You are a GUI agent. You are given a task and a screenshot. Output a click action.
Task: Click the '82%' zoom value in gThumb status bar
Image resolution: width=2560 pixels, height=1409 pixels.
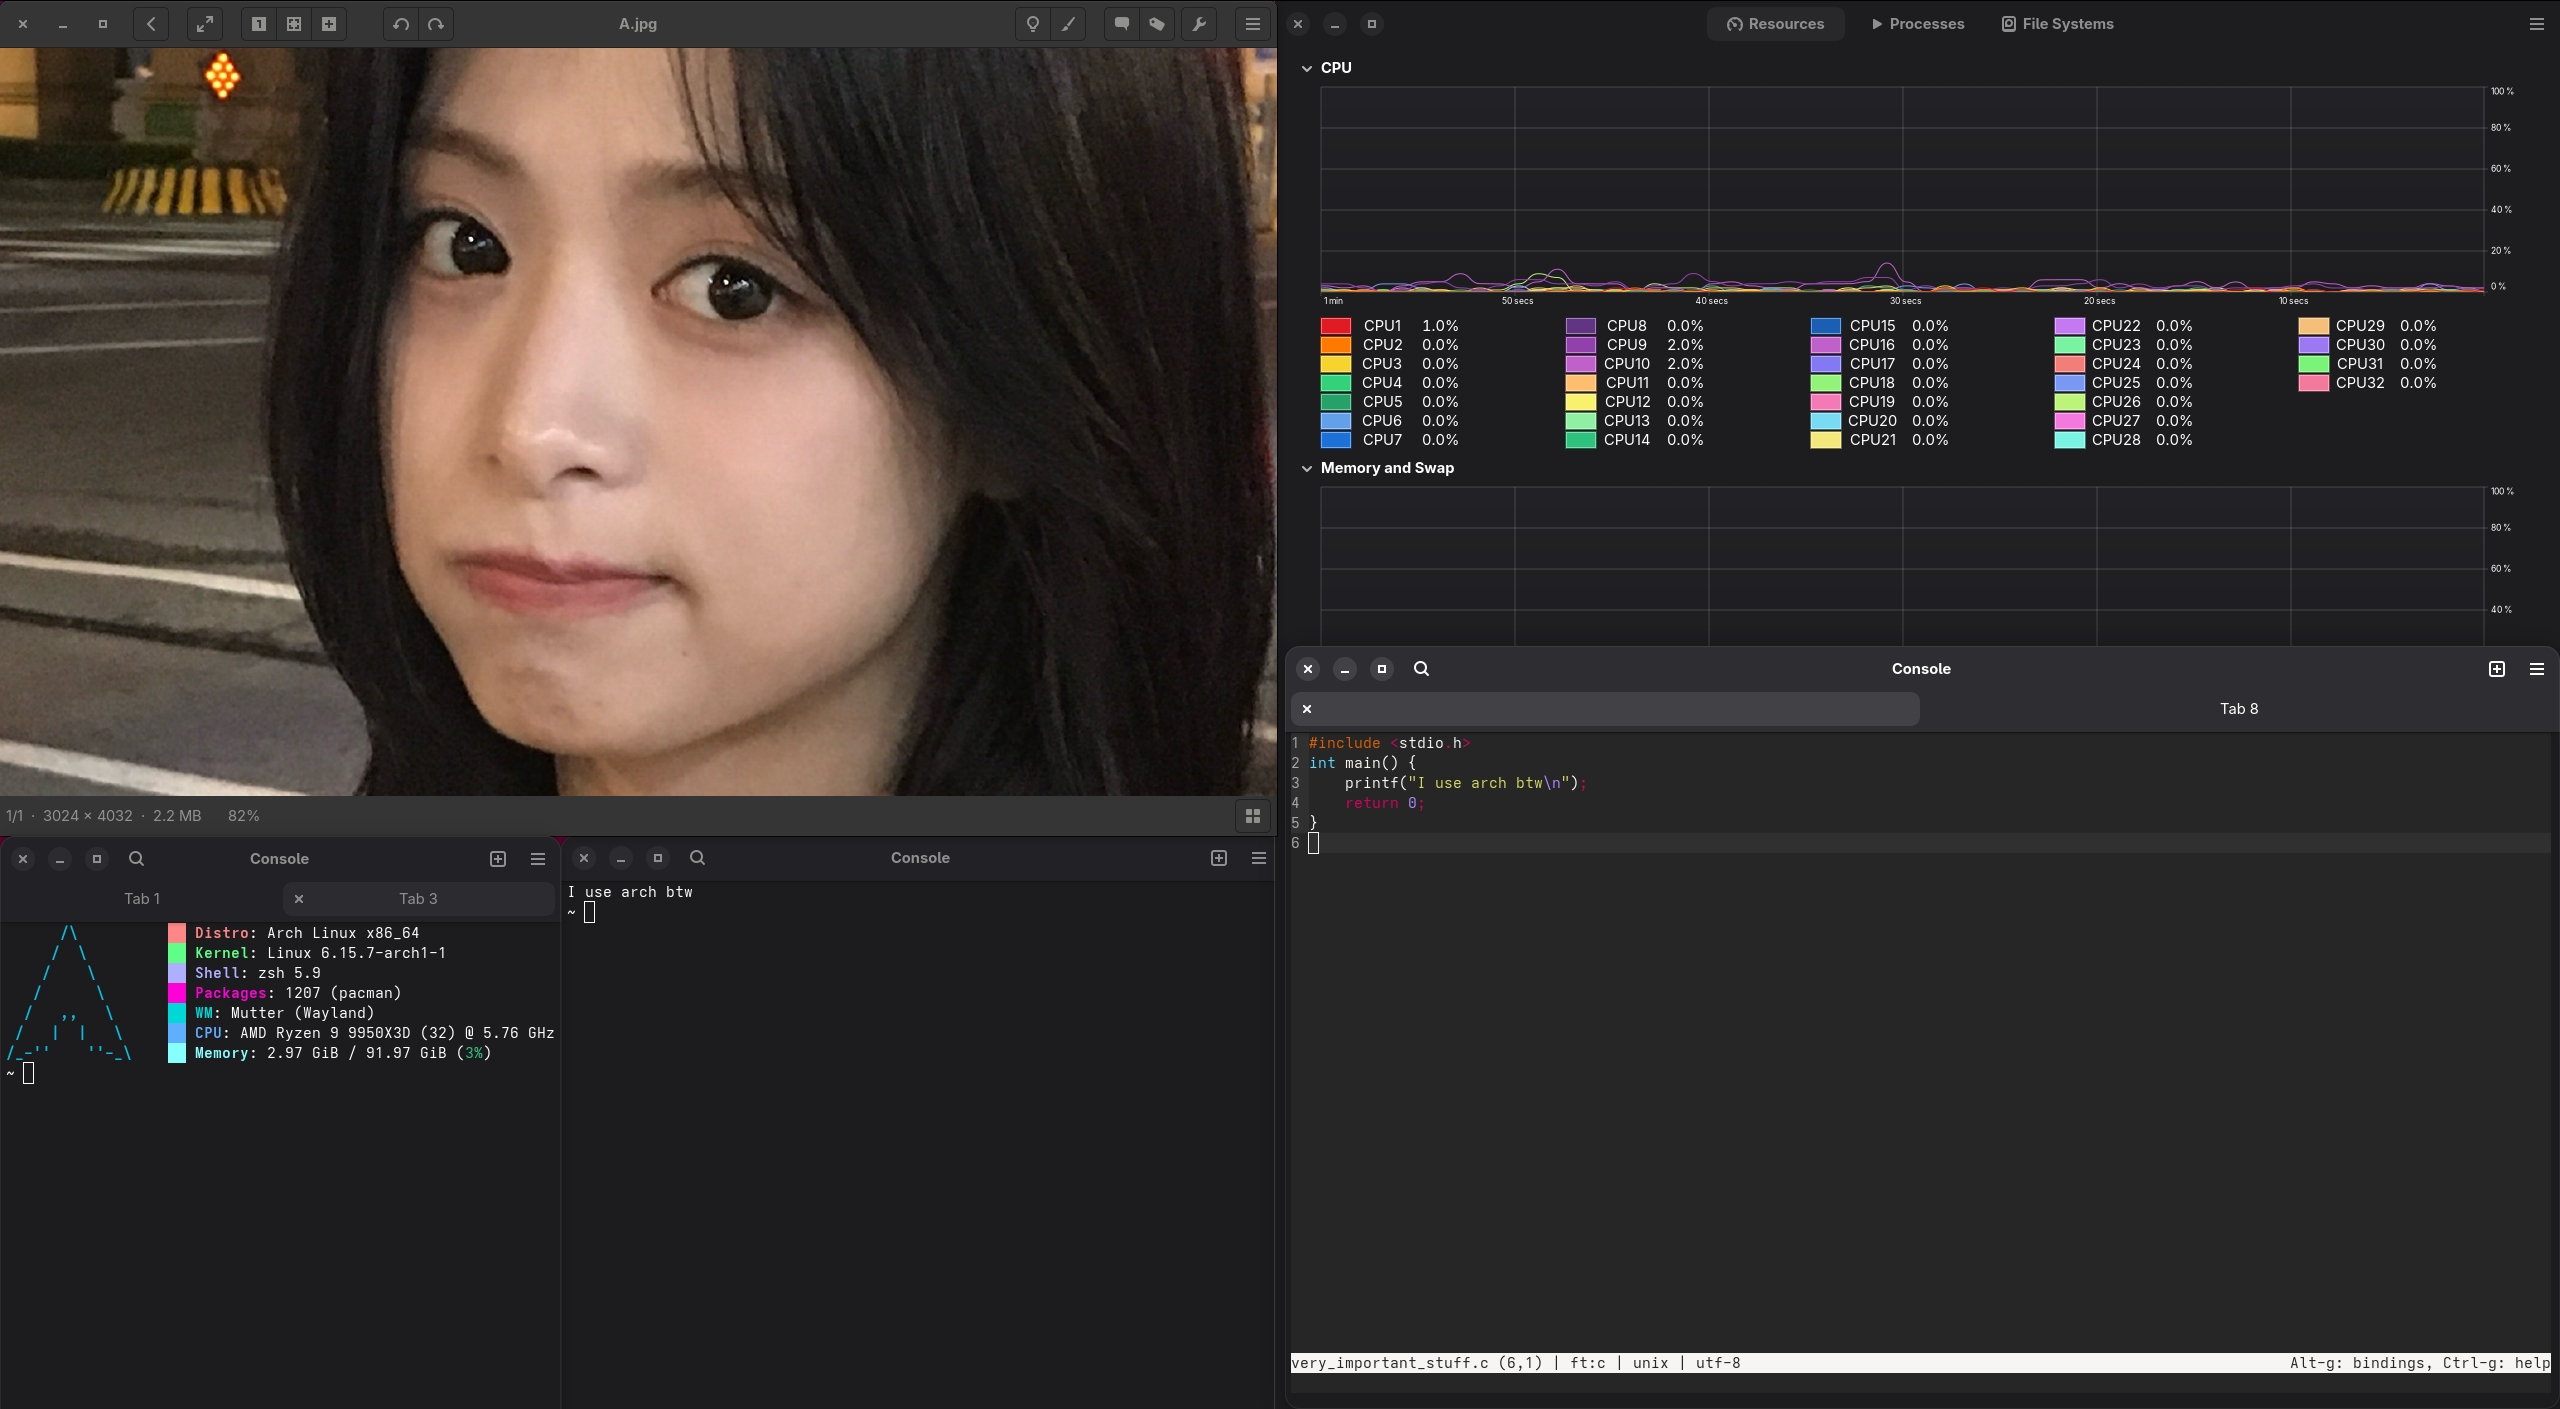(x=244, y=816)
